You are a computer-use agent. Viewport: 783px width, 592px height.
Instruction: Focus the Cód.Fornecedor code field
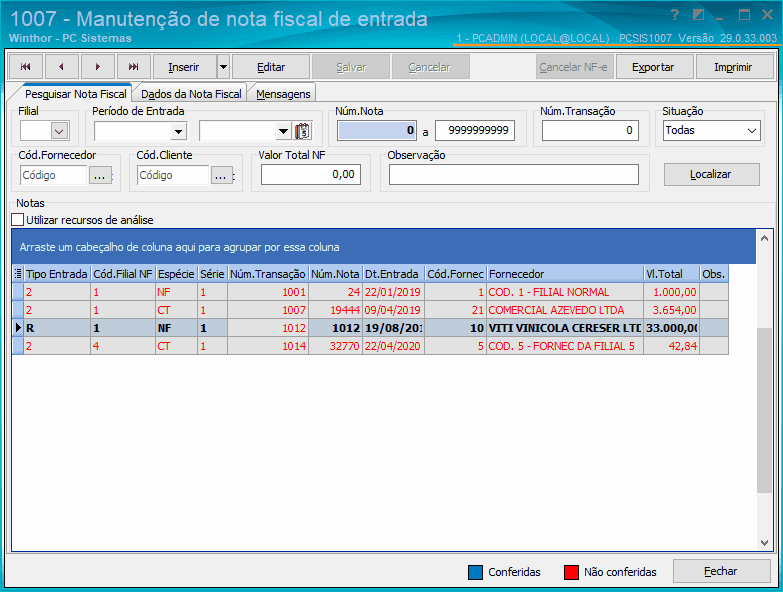point(53,175)
